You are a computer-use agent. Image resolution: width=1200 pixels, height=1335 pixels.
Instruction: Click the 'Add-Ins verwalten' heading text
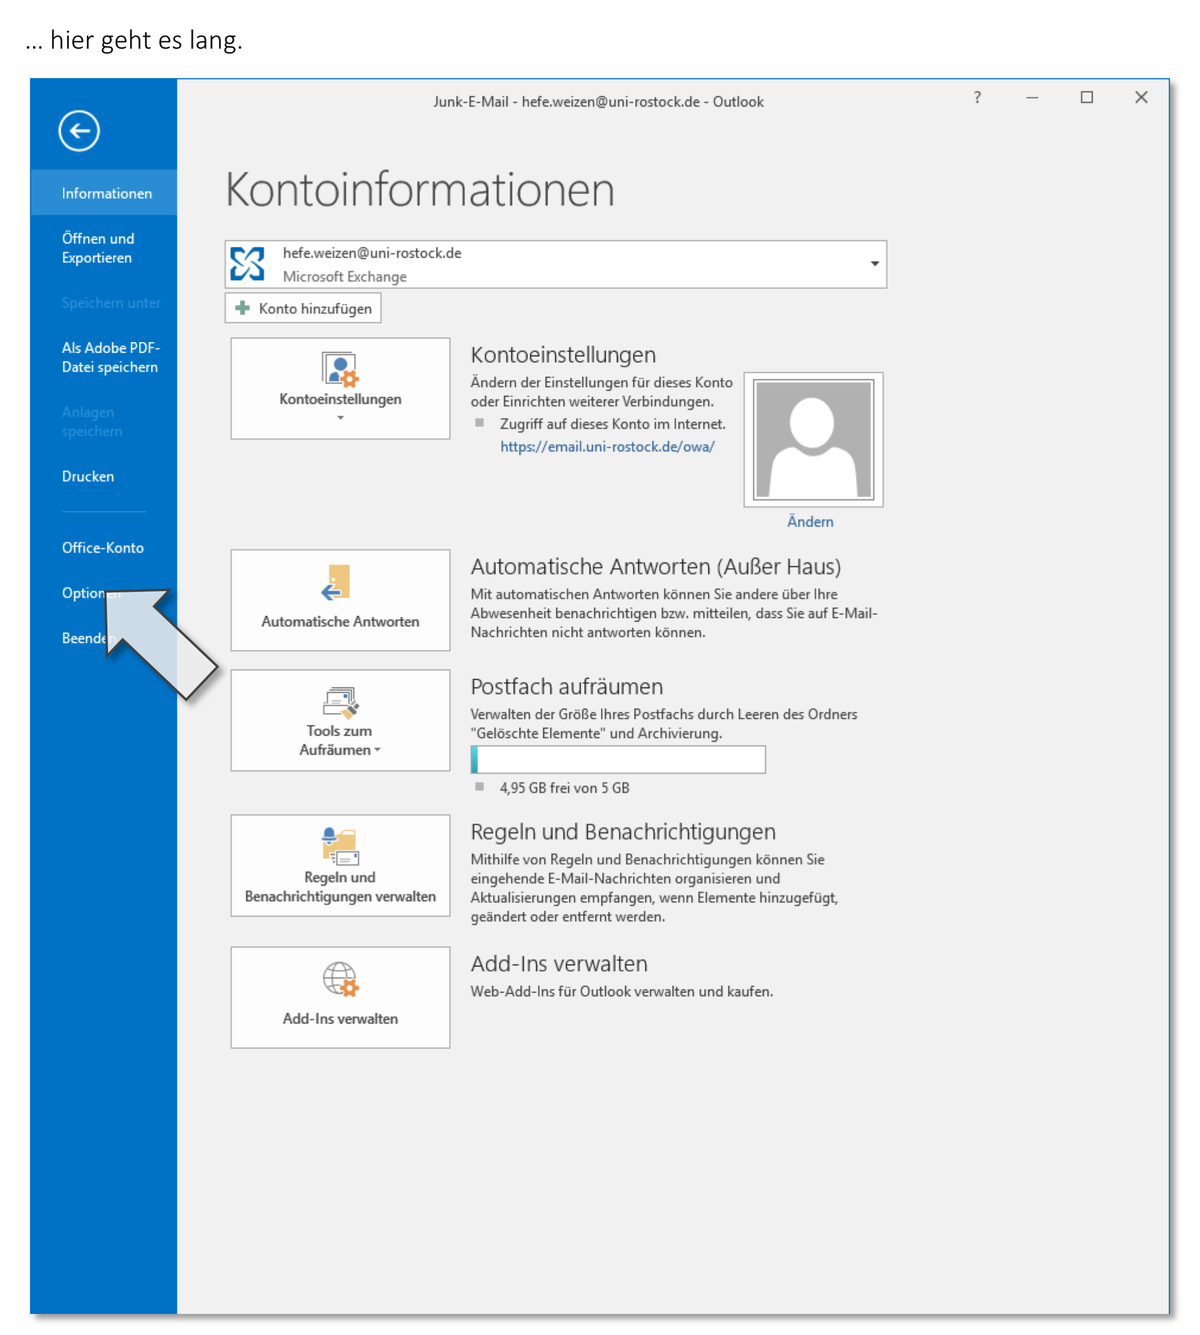click(559, 964)
